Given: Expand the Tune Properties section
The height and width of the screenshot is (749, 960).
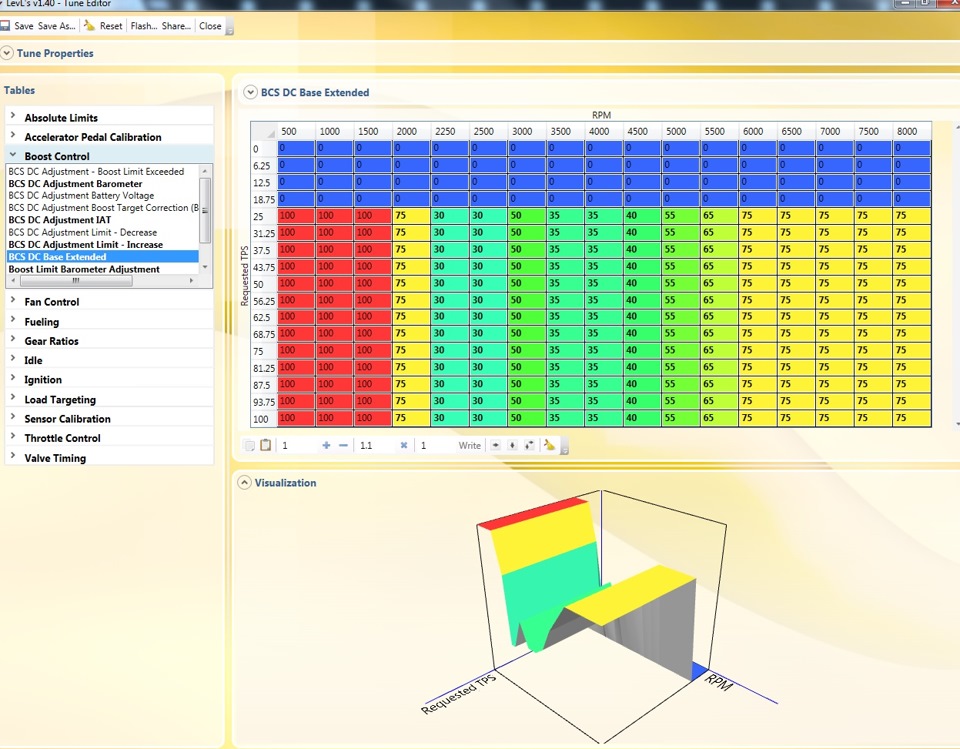Looking at the screenshot, I should 8,53.
